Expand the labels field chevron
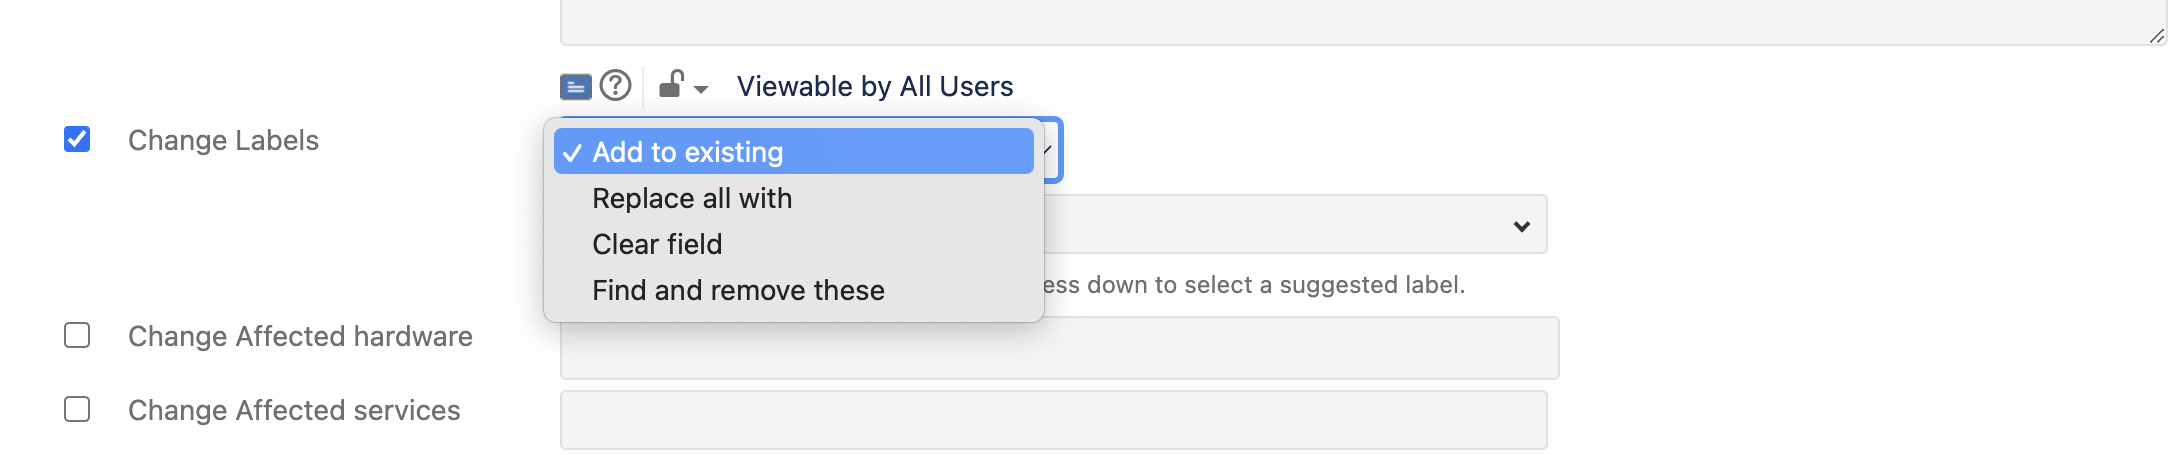The image size is (2178, 455). coord(1521,226)
